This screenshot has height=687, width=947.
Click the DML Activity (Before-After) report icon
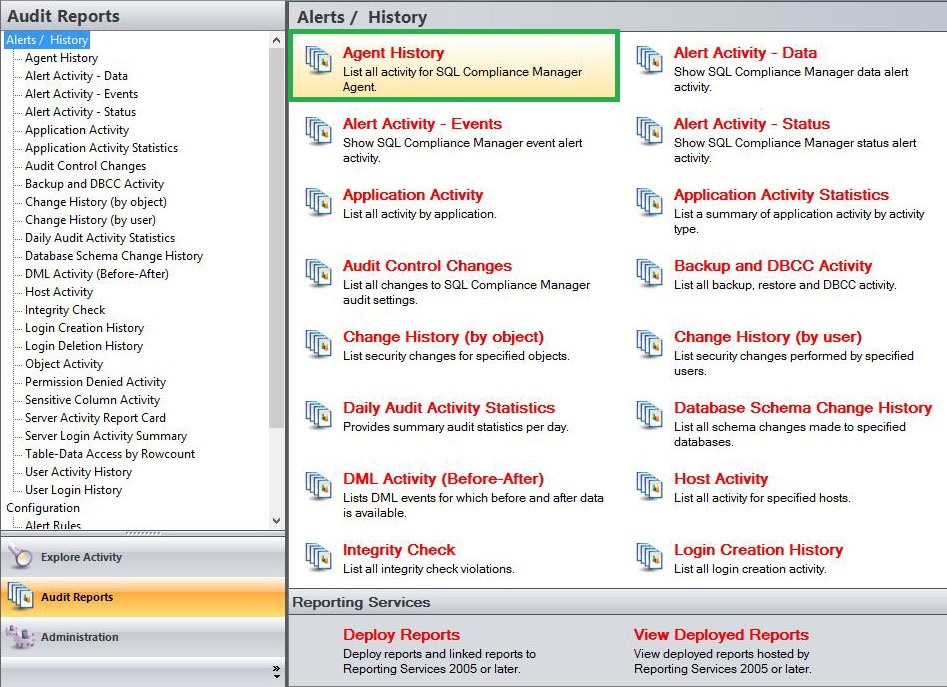[318, 486]
